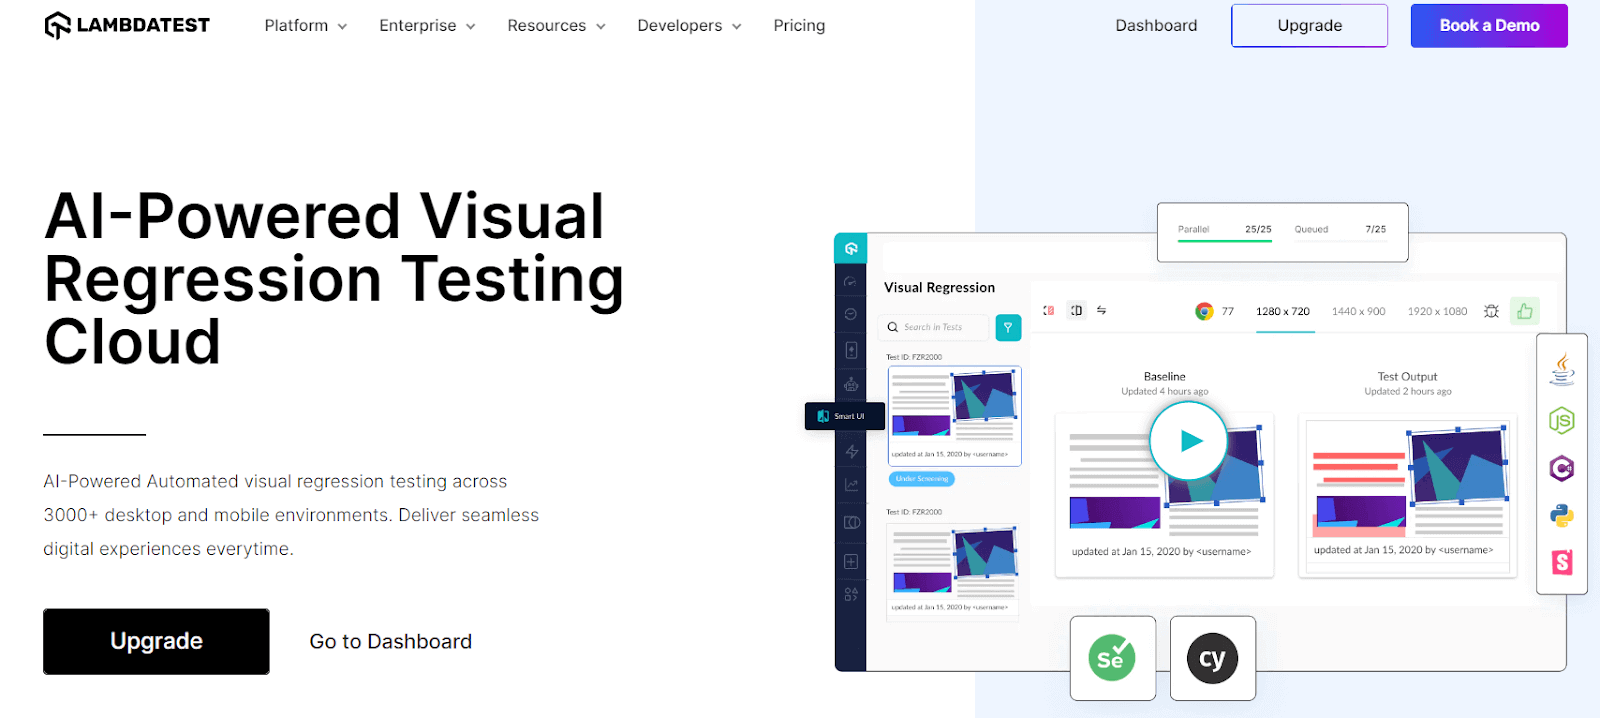Click the 'Updated 4 hours ago' text
This screenshot has width=1600, height=718.
(1164, 392)
